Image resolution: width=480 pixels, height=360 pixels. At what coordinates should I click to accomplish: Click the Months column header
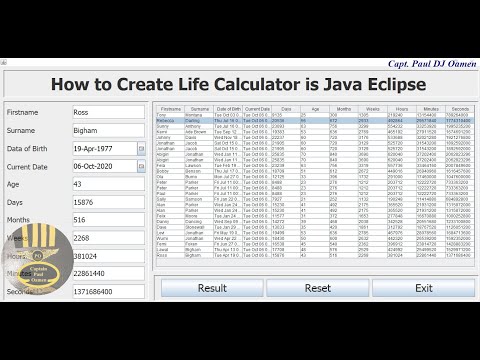coord(344,109)
